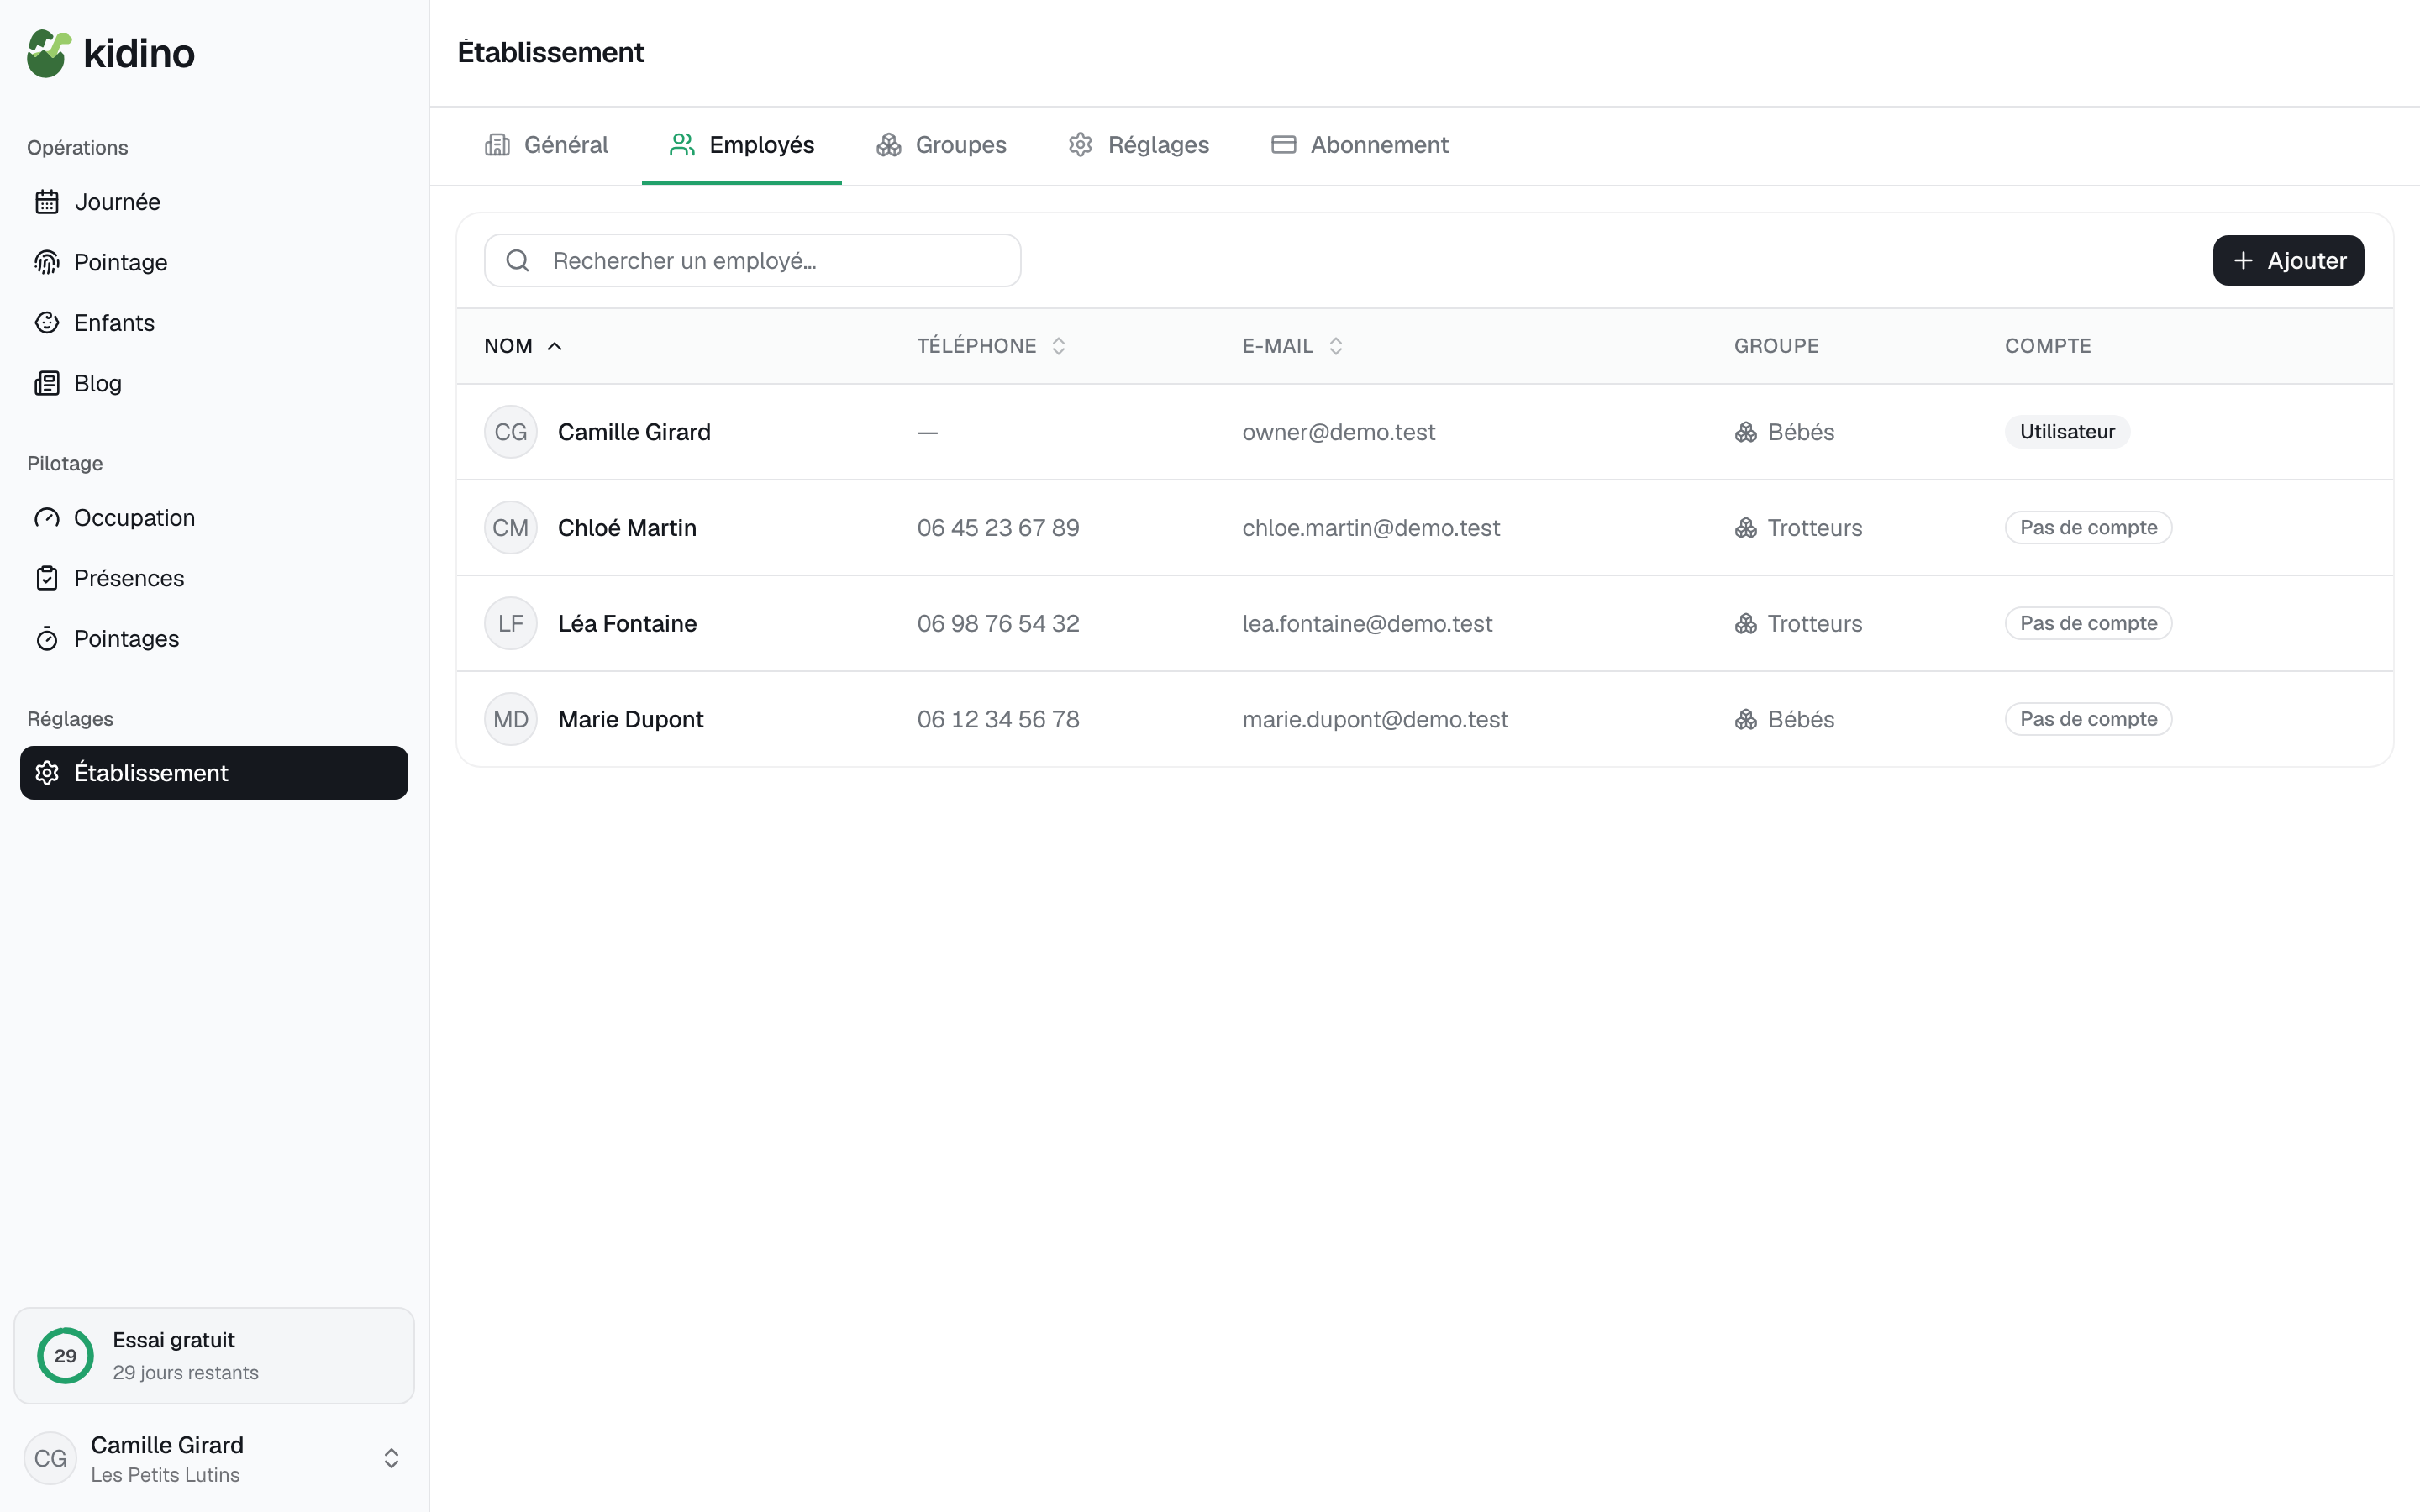Click the group icon beside Bébés for Camille Girard
Image resolution: width=2420 pixels, height=1512 pixels.
[1746, 432]
